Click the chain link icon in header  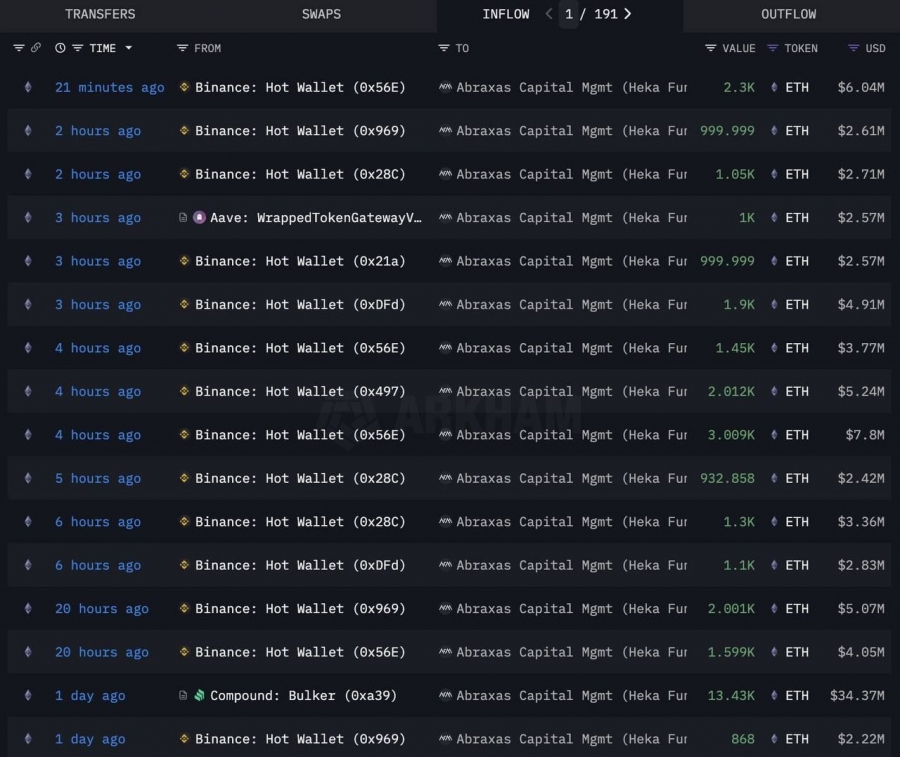[x=36, y=48]
